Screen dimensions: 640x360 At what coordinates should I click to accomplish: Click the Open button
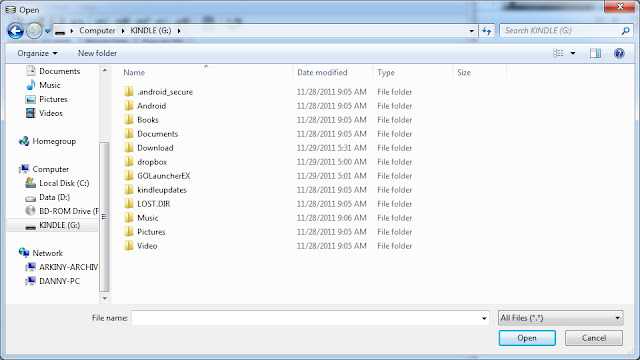527,338
